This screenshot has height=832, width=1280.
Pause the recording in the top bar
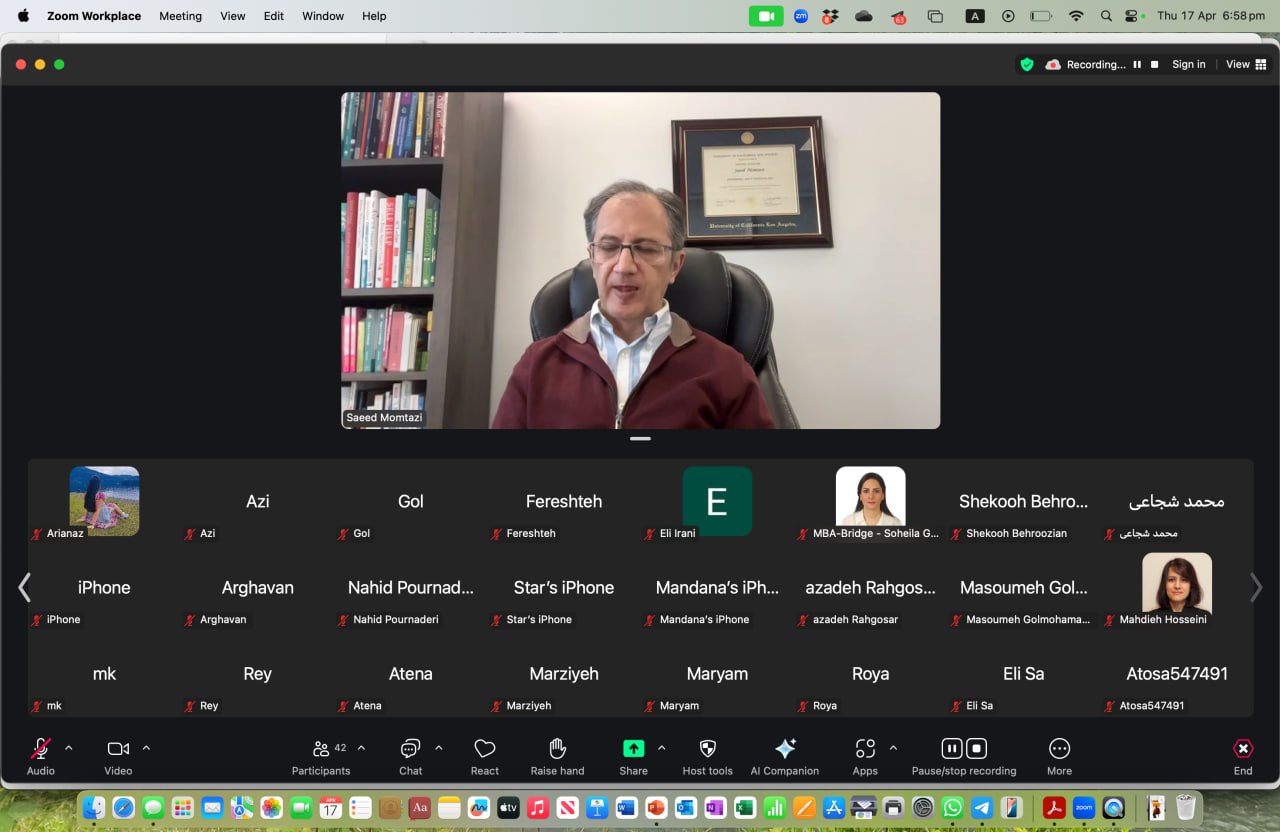pos(1137,64)
